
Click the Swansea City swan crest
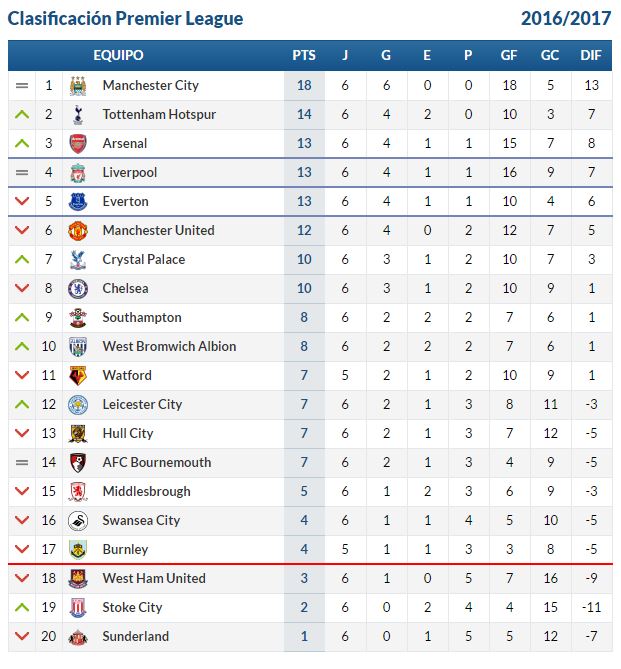tap(78, 521)
